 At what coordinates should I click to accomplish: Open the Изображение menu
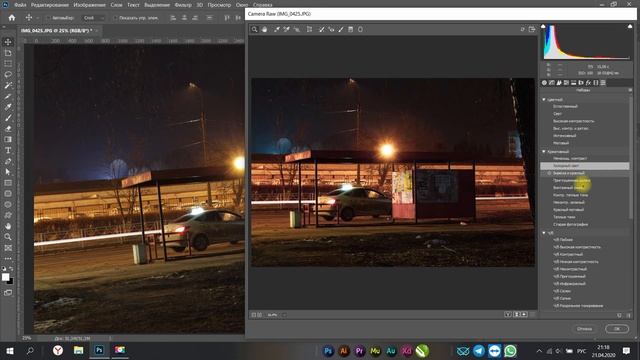tap(89, 5)
